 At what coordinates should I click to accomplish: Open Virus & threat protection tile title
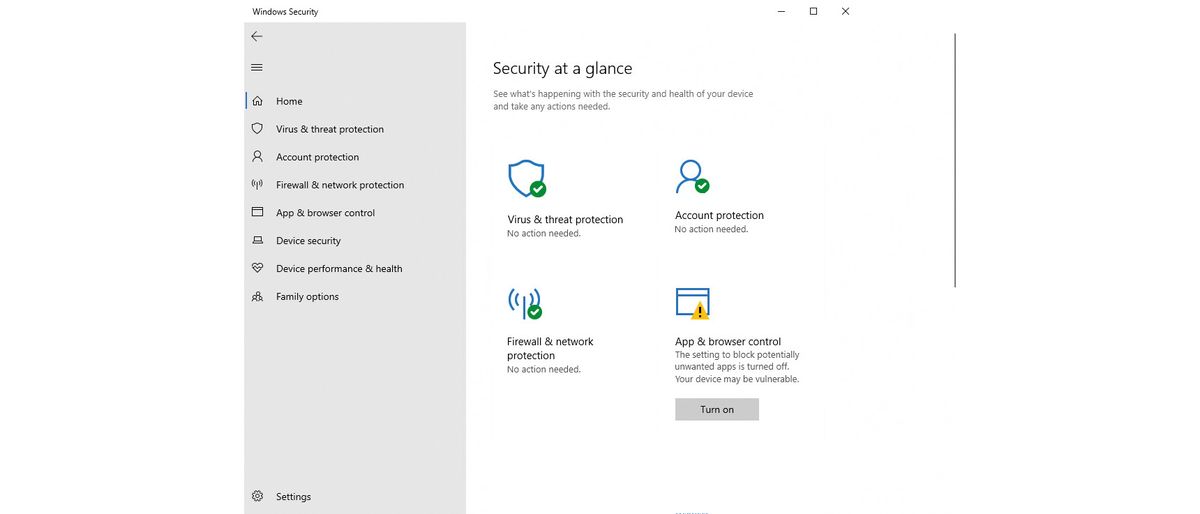tap(565, 220)
